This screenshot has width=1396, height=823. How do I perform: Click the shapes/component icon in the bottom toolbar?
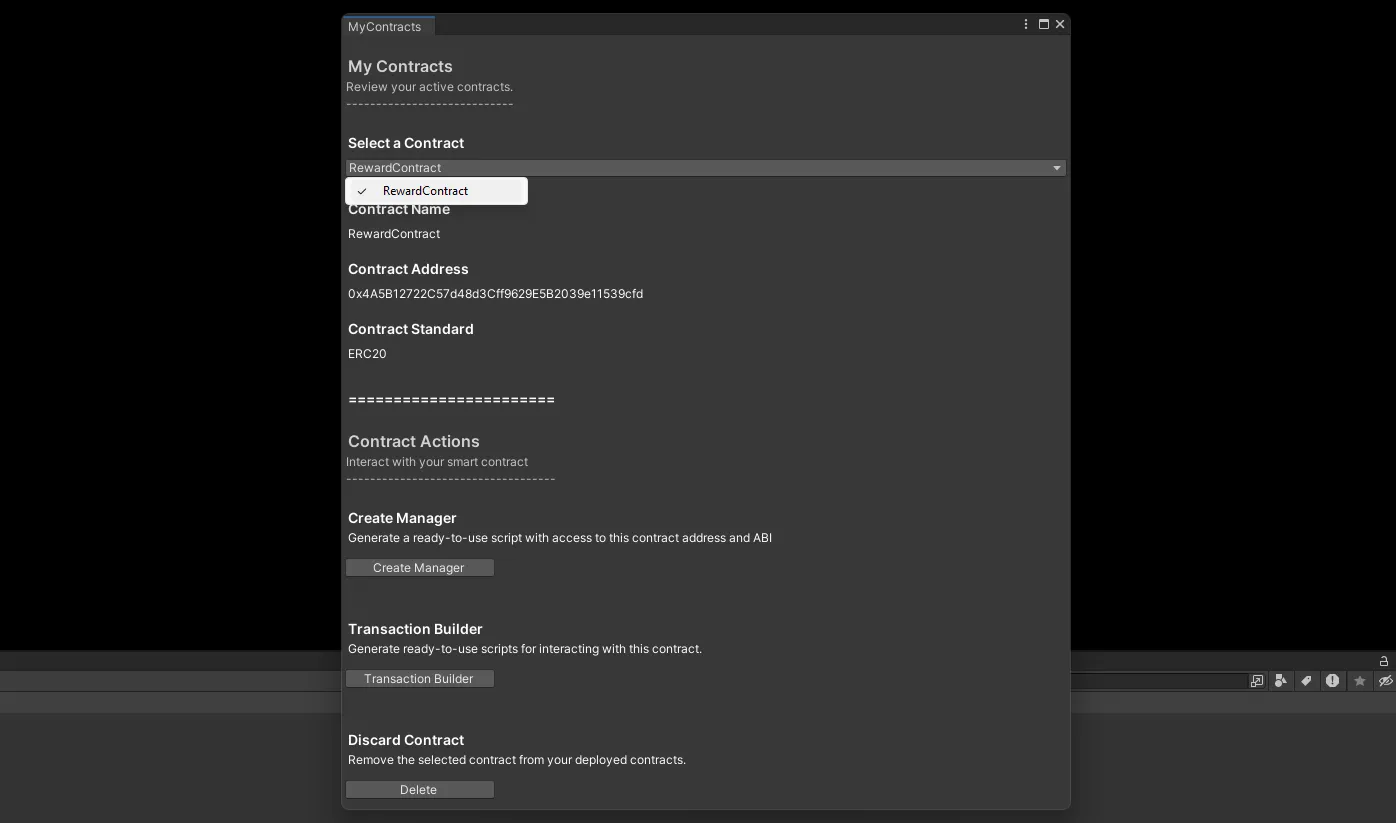[x=1282, y=681]
